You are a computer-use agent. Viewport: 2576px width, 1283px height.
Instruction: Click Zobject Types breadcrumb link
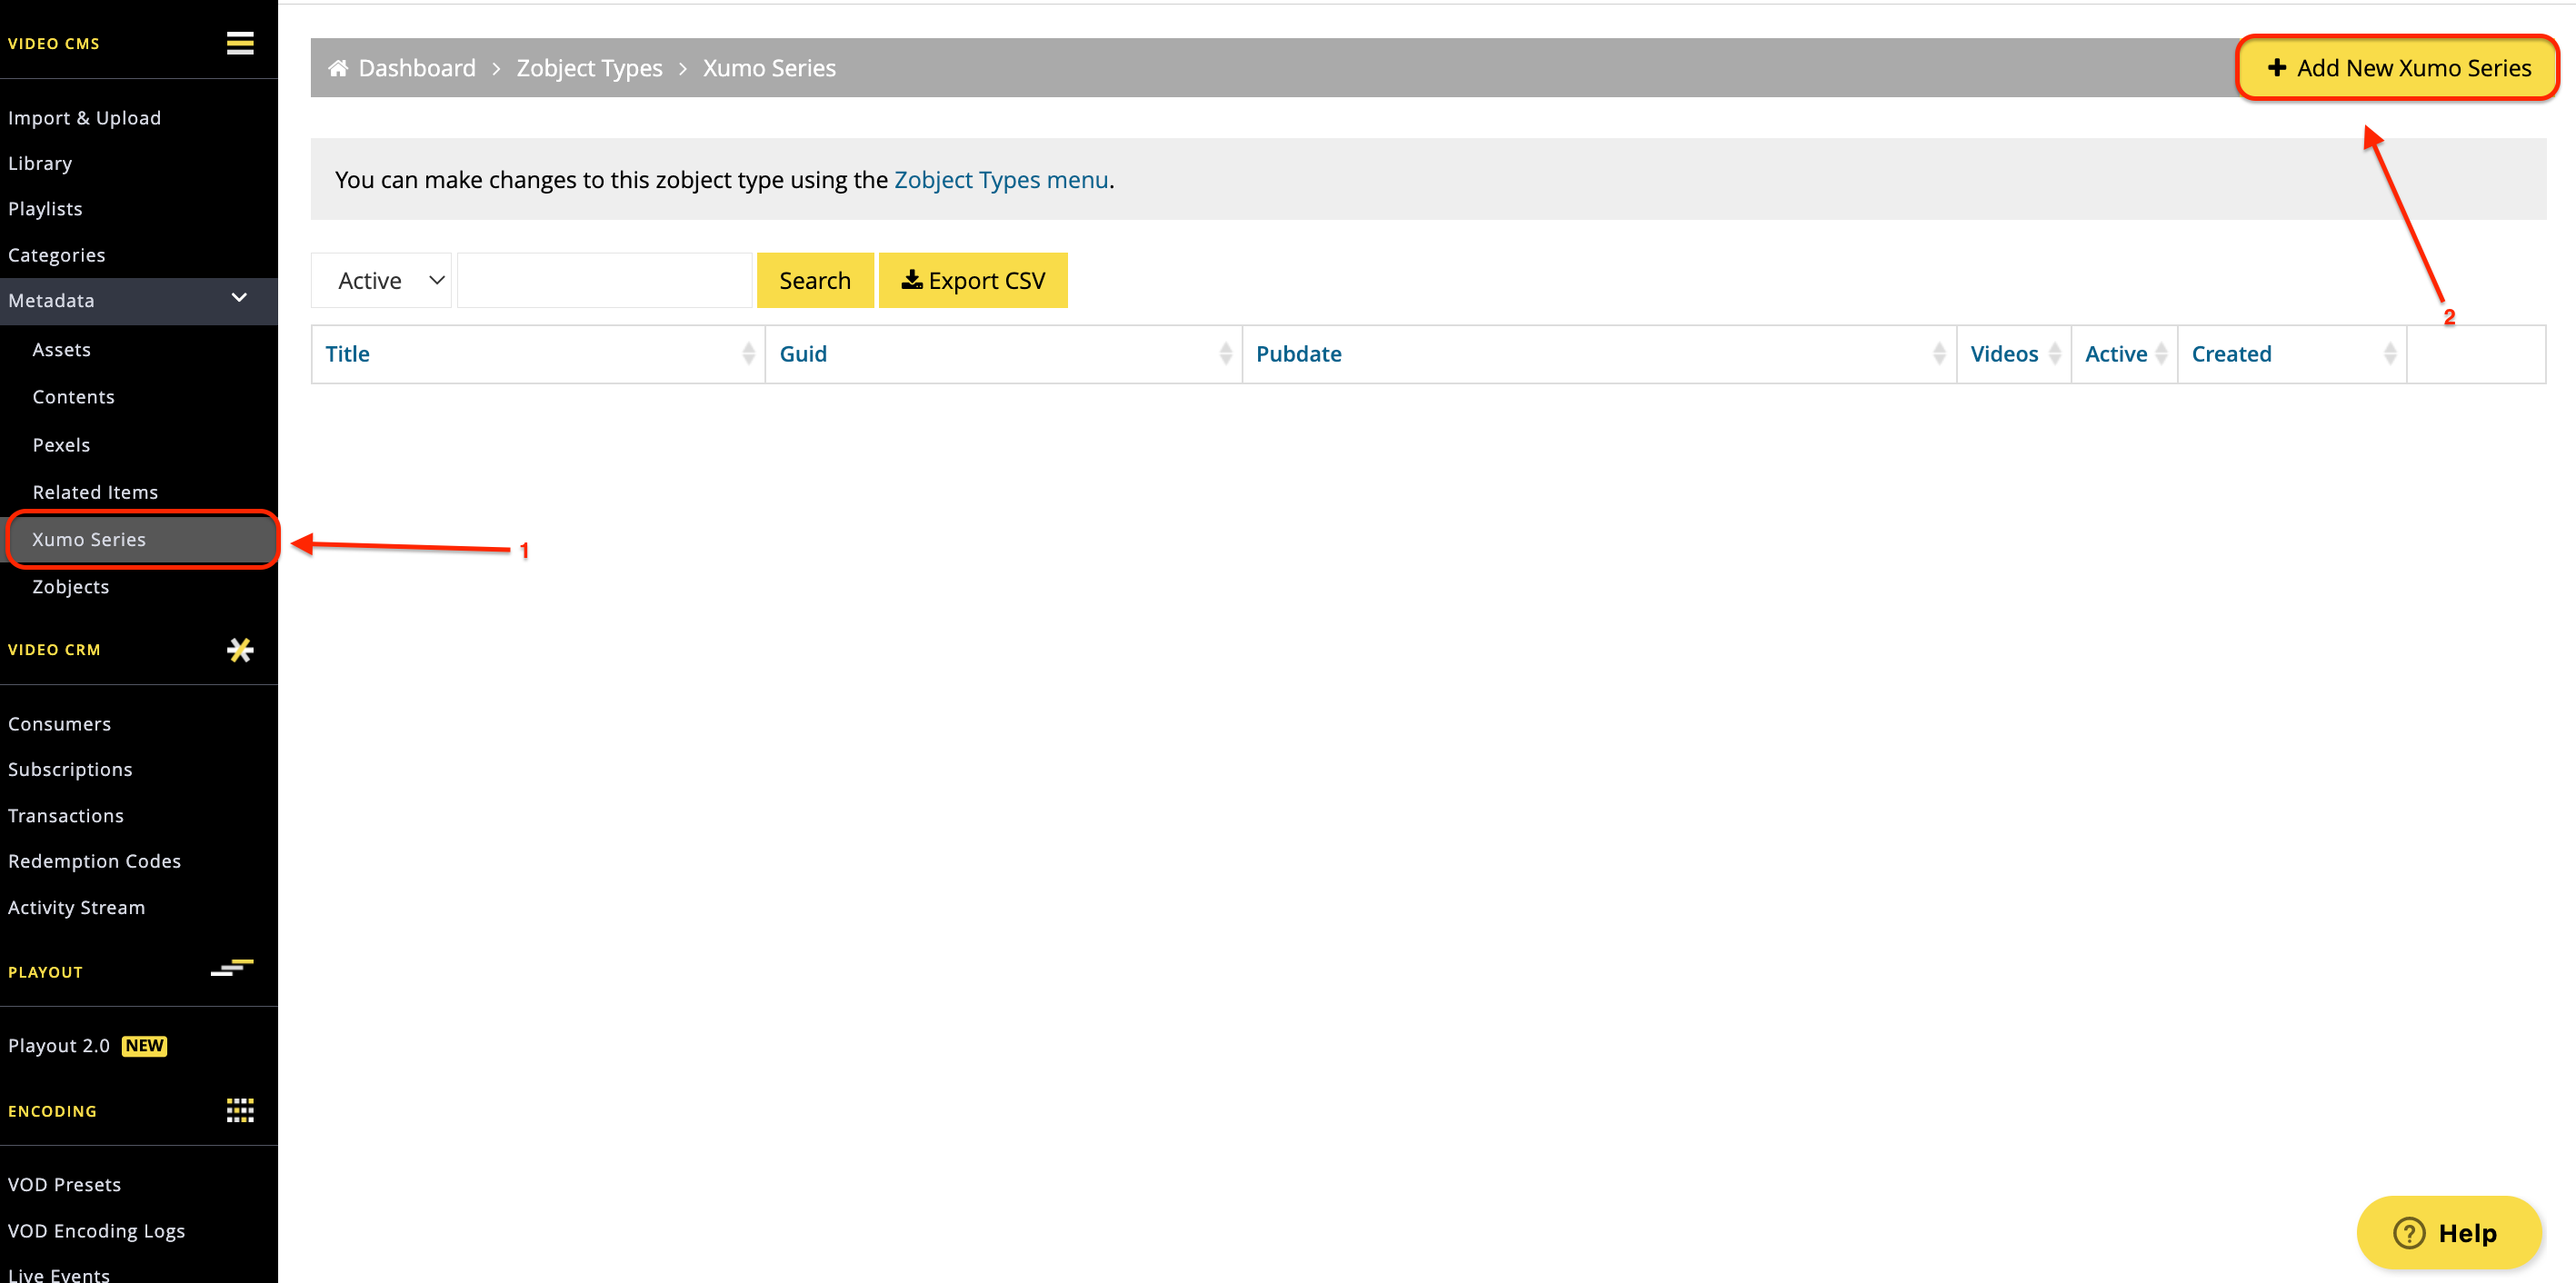pos(589,68)
